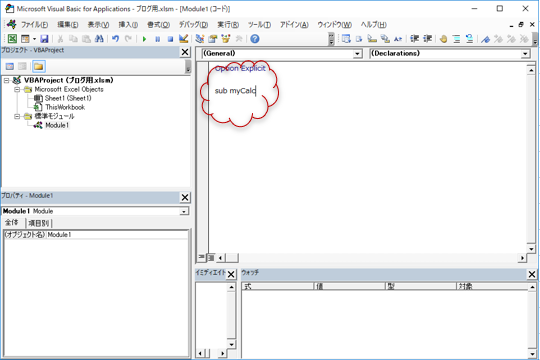The width and height of the screenshot is (540, 360).
Task: Open the デバッグ(D) menu
Action: click(x=193, y=25)
